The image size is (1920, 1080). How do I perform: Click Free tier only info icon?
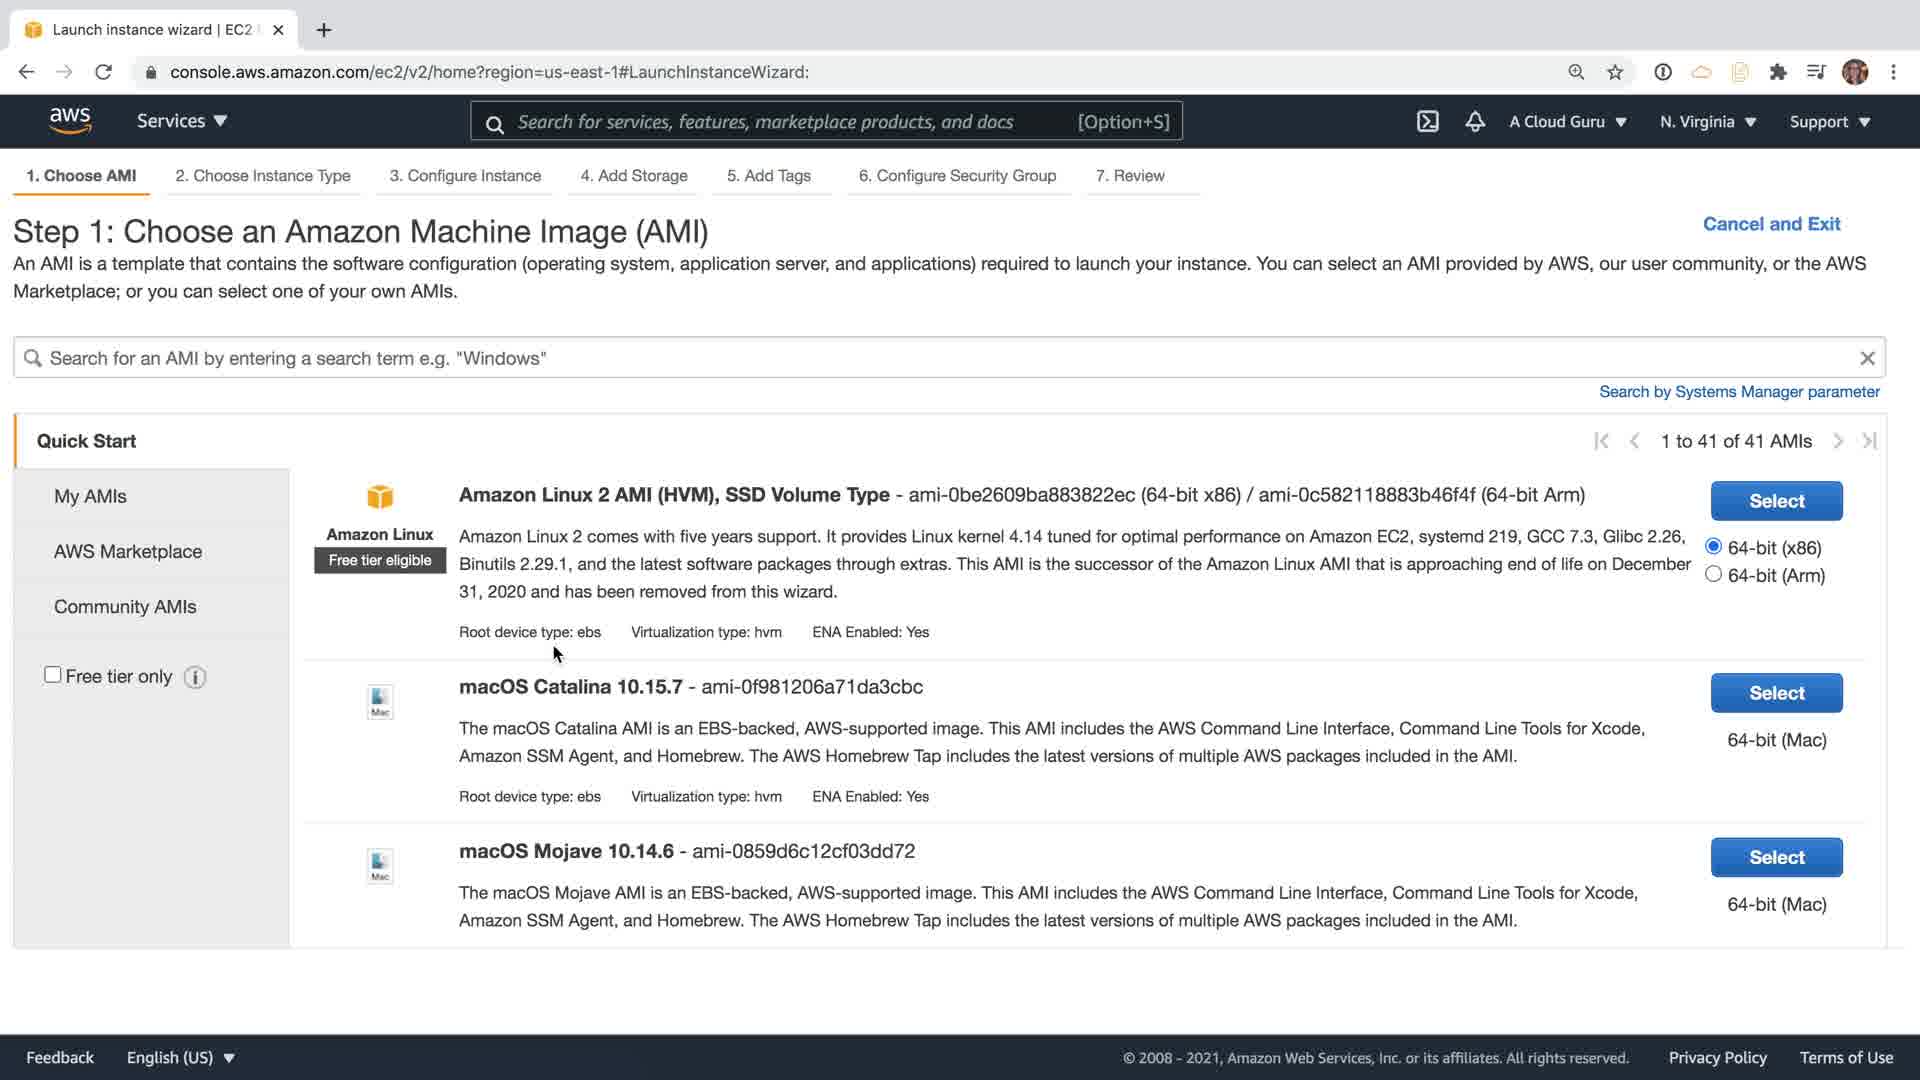pyautogui.click(x=195, y=677)
